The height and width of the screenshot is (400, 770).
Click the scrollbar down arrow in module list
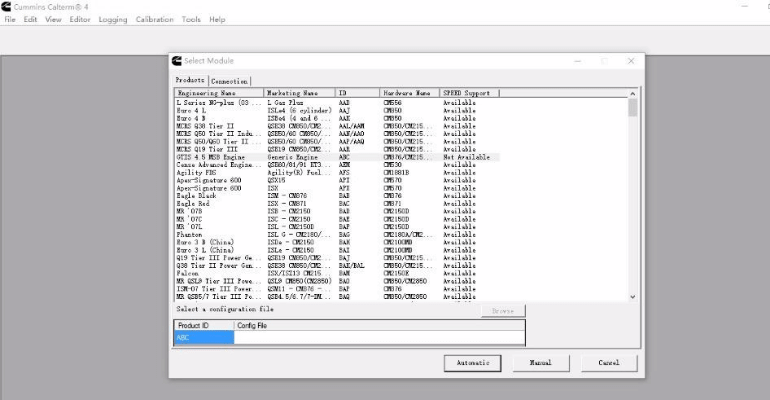click(x=632, y=296)
